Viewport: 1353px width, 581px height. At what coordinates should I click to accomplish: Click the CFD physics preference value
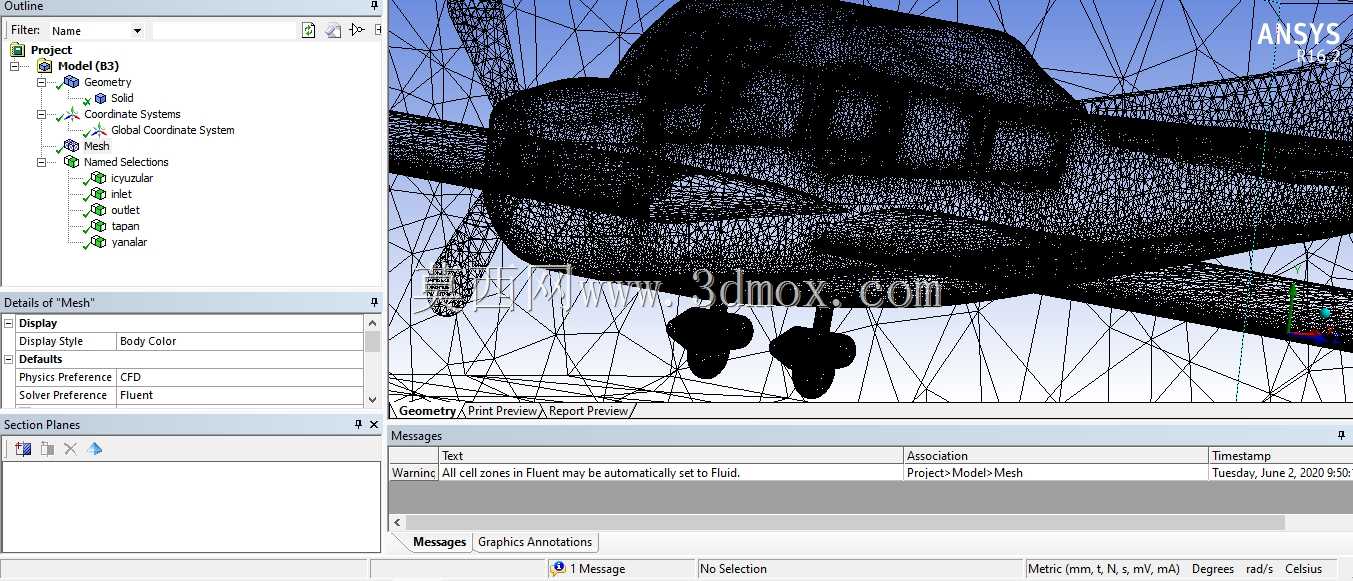click(240, 377)
